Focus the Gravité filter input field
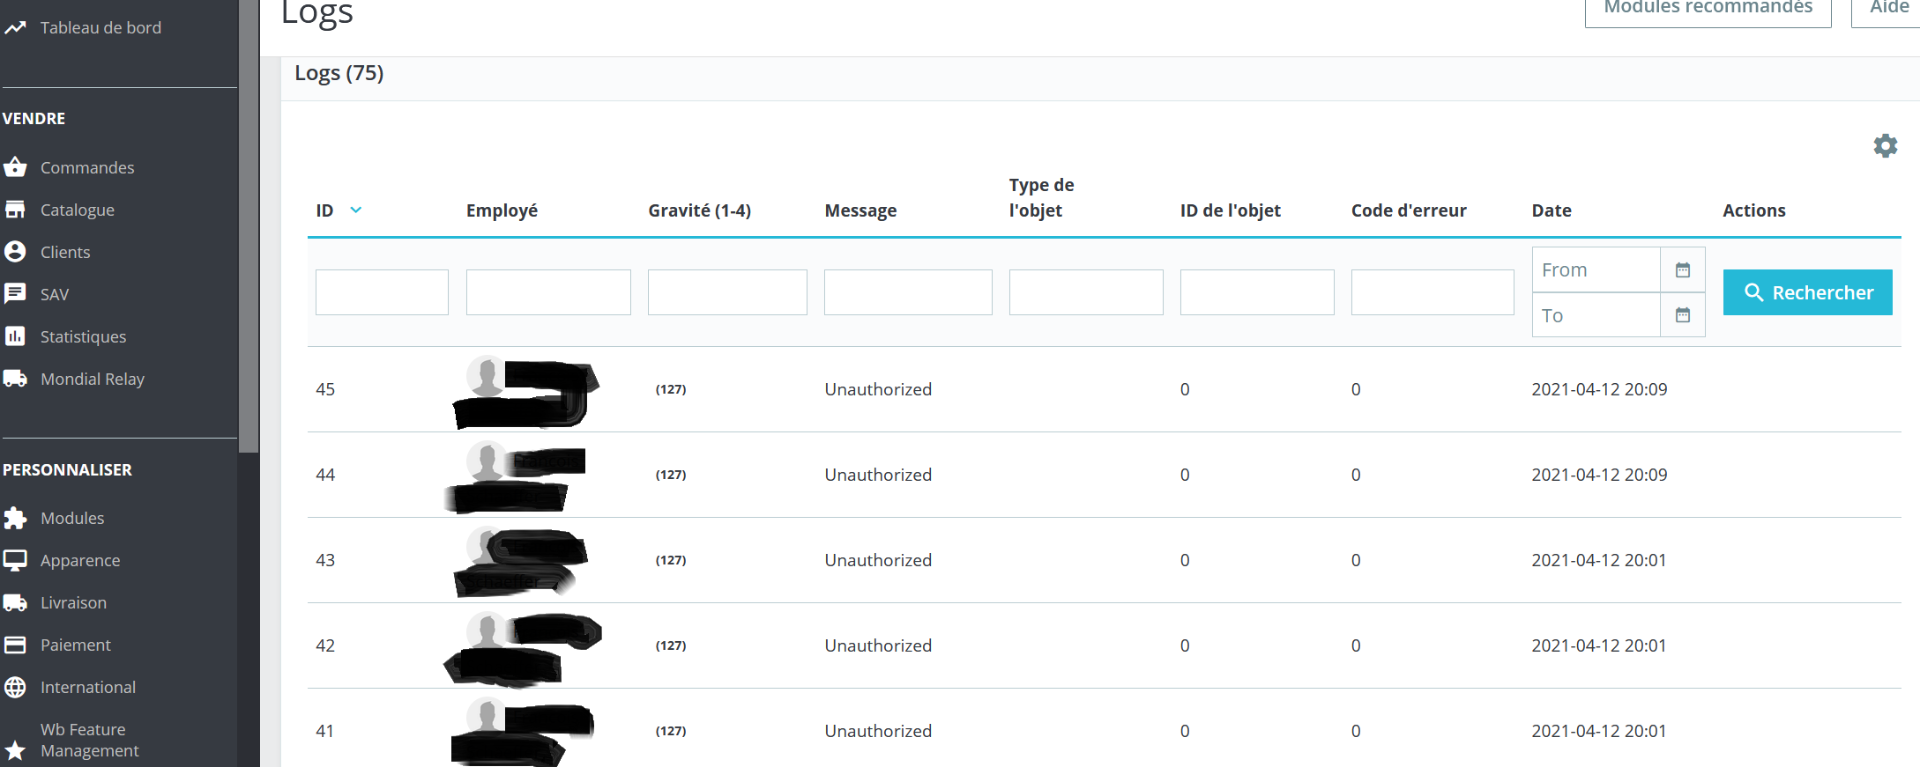The height and width of the screenshot is (767, 1920). pos(727,292)
